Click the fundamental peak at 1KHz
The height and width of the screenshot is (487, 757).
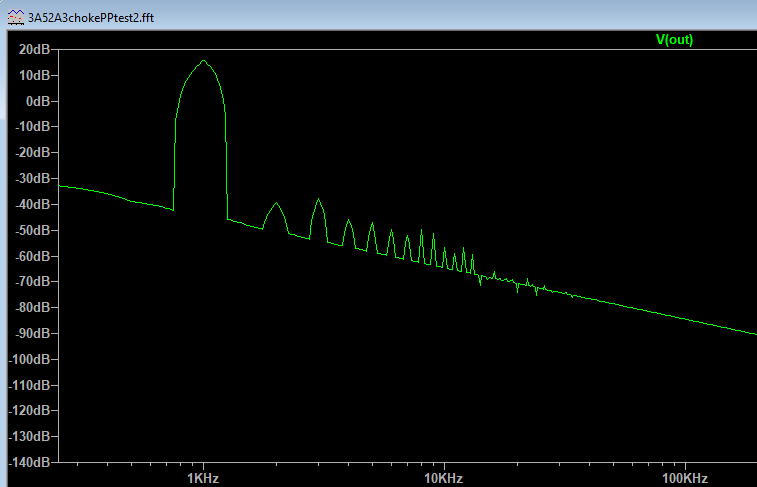204,61
